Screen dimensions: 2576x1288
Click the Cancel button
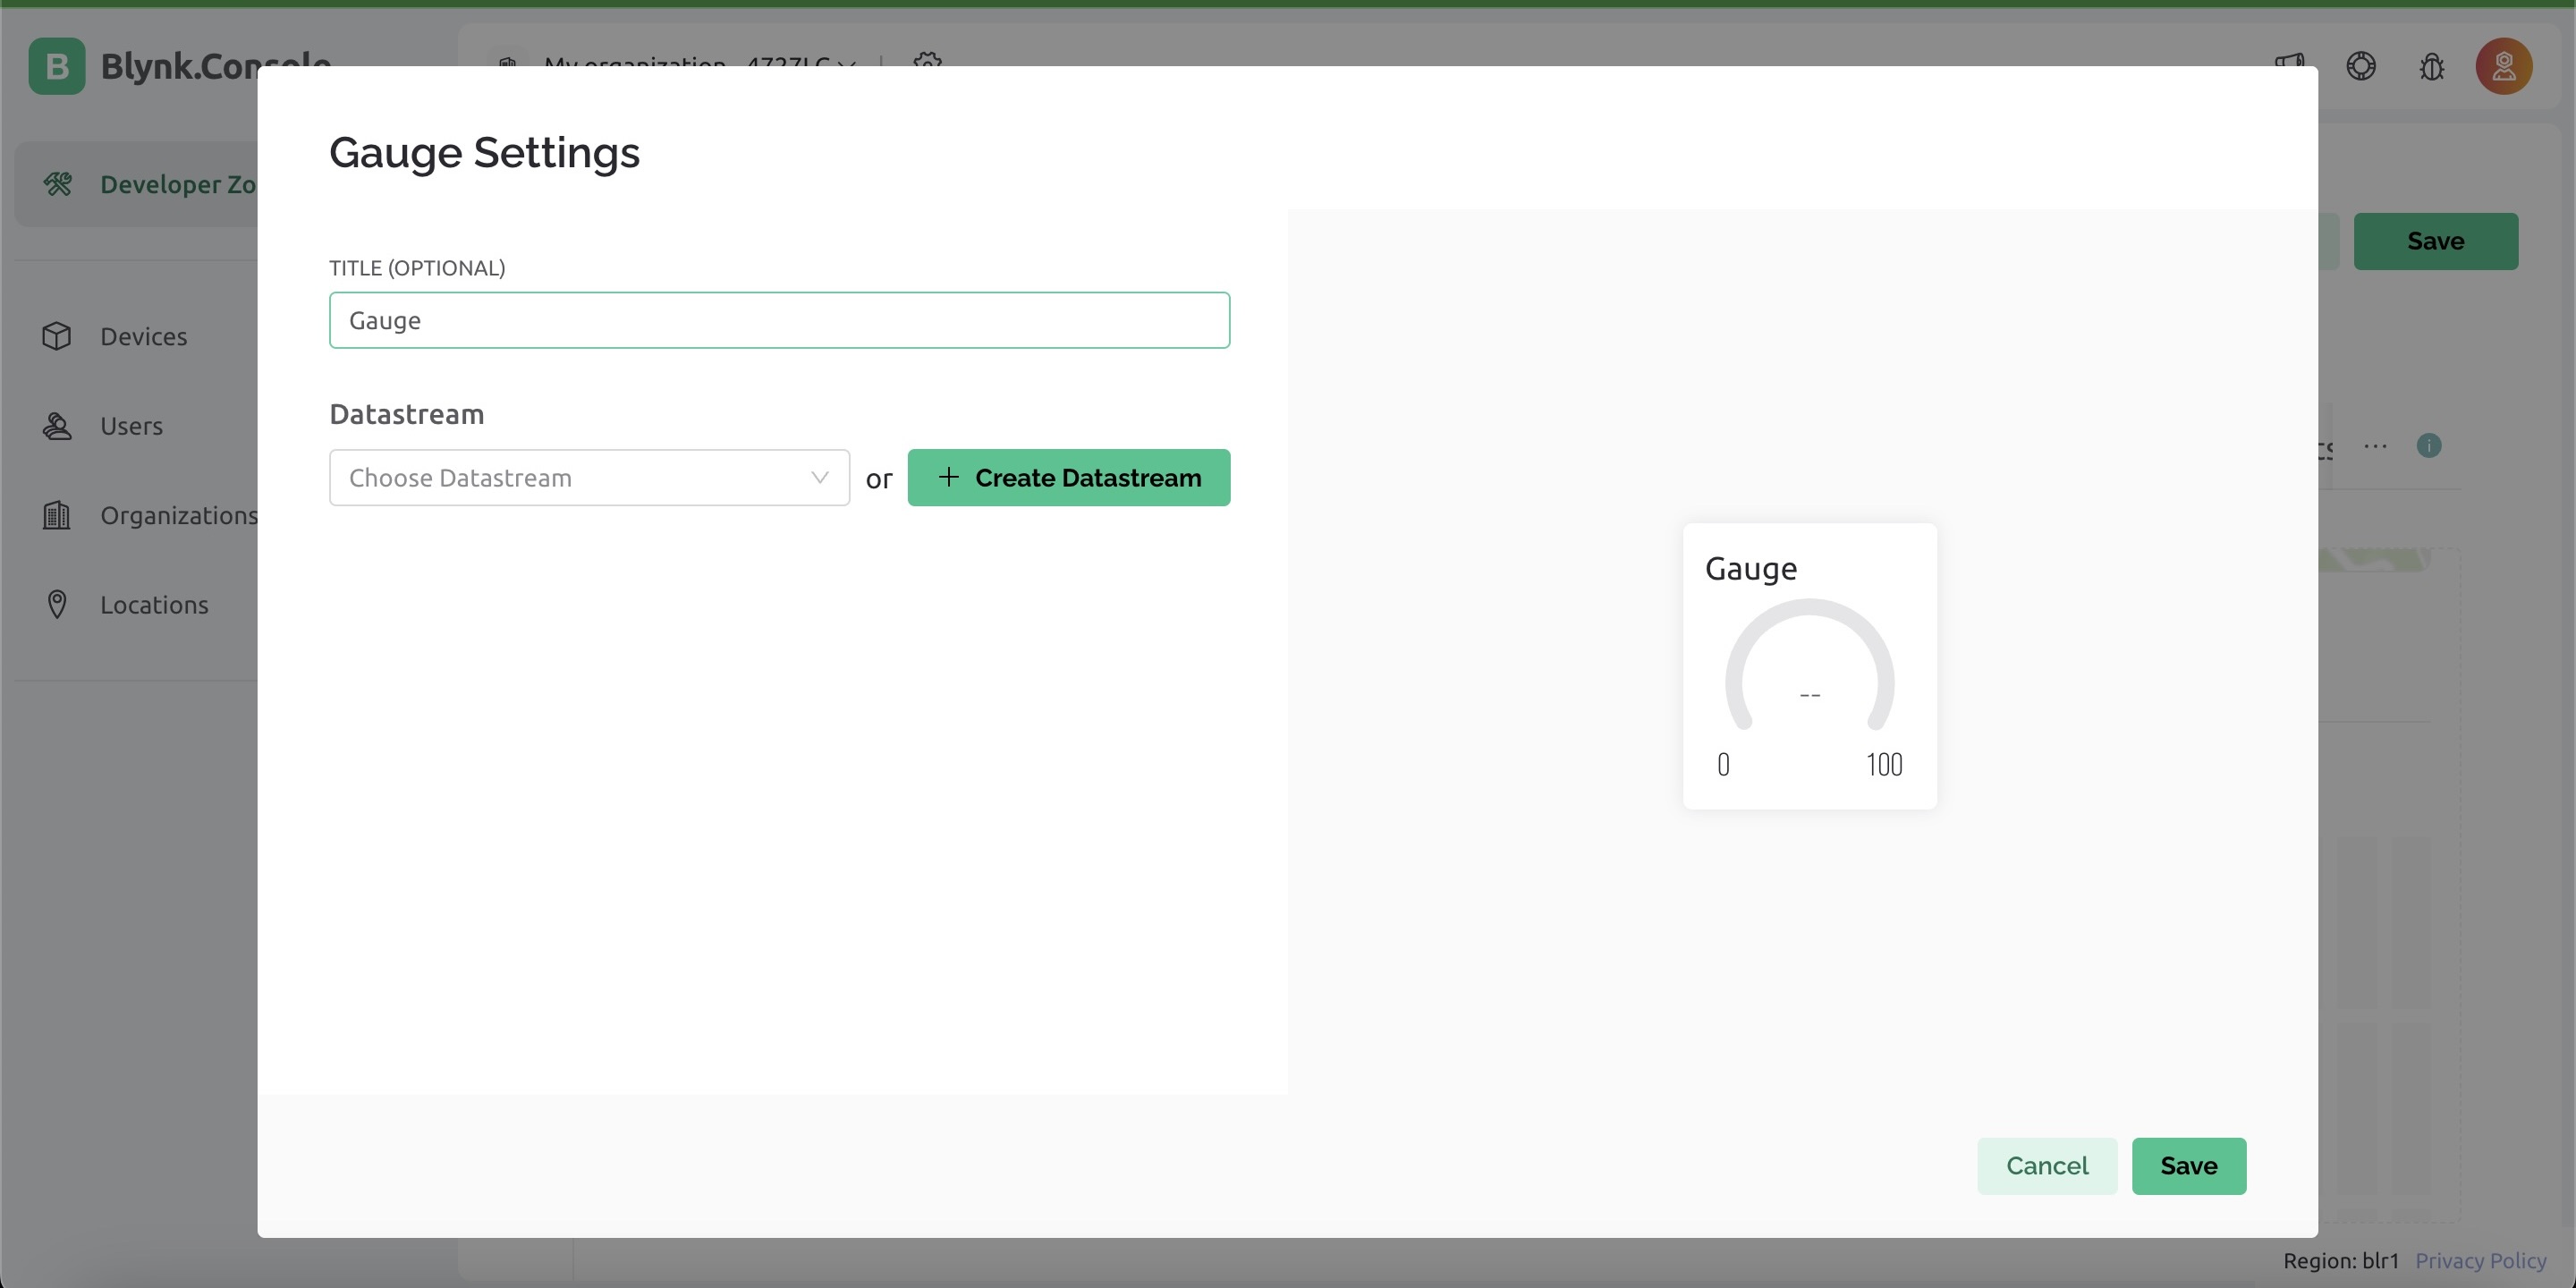point(2047,1166)
